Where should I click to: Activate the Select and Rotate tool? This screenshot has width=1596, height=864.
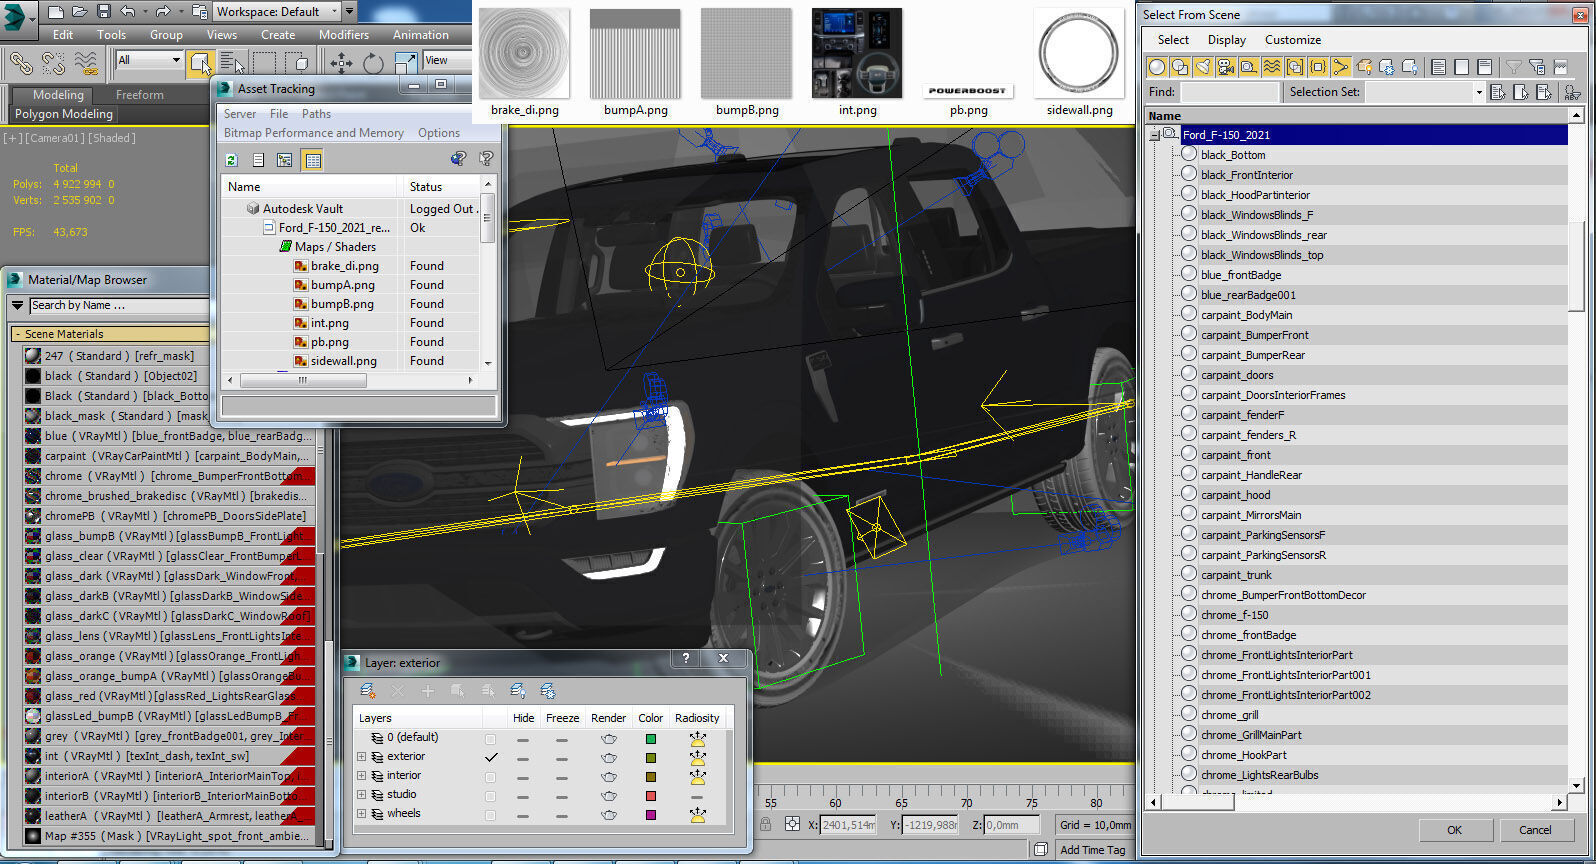373,63
